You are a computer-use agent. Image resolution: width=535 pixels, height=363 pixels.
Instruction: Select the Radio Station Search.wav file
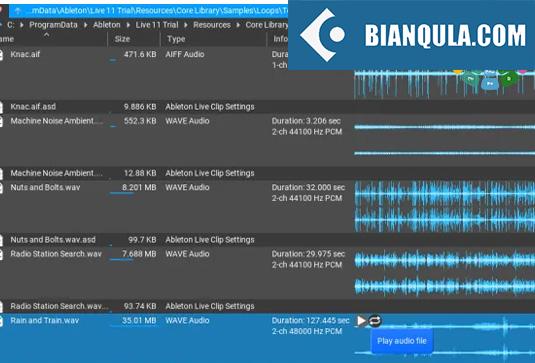(x=56, y=254)
